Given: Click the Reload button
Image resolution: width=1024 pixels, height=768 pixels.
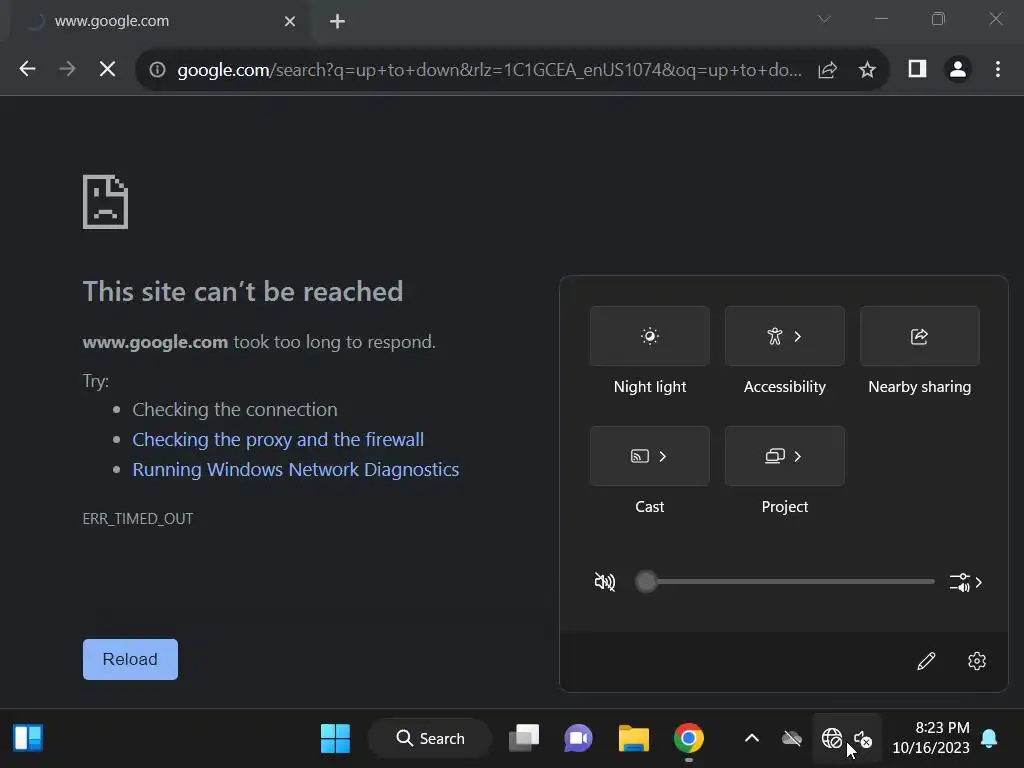Looking at the screenshot, I should point(130,659).
